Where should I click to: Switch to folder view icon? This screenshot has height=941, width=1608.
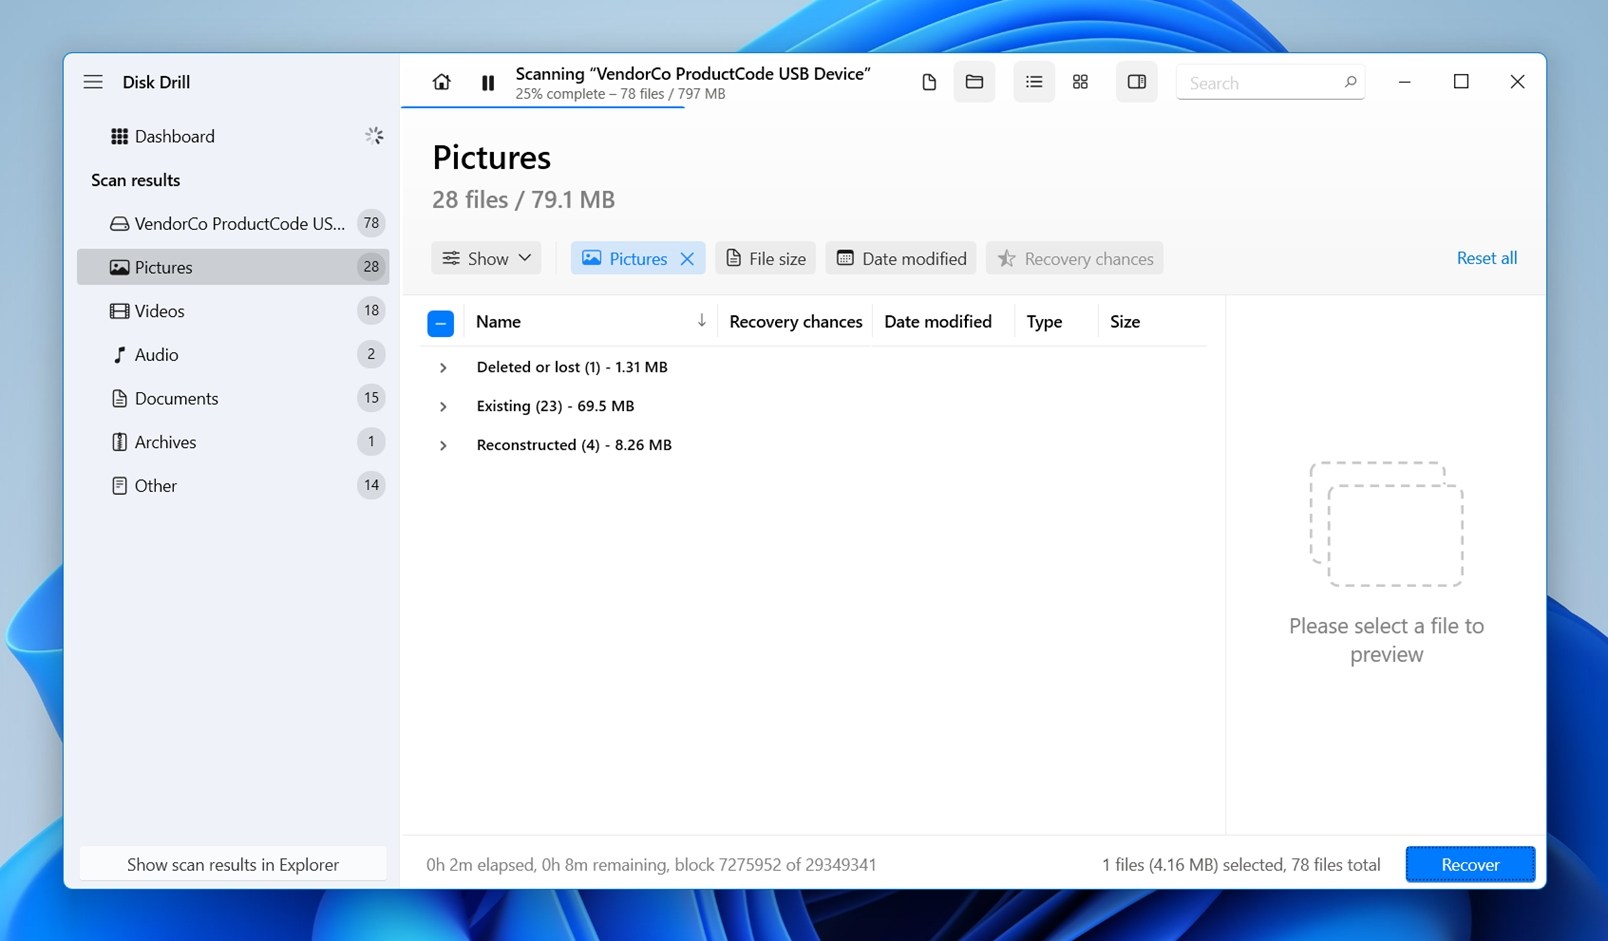974,82
